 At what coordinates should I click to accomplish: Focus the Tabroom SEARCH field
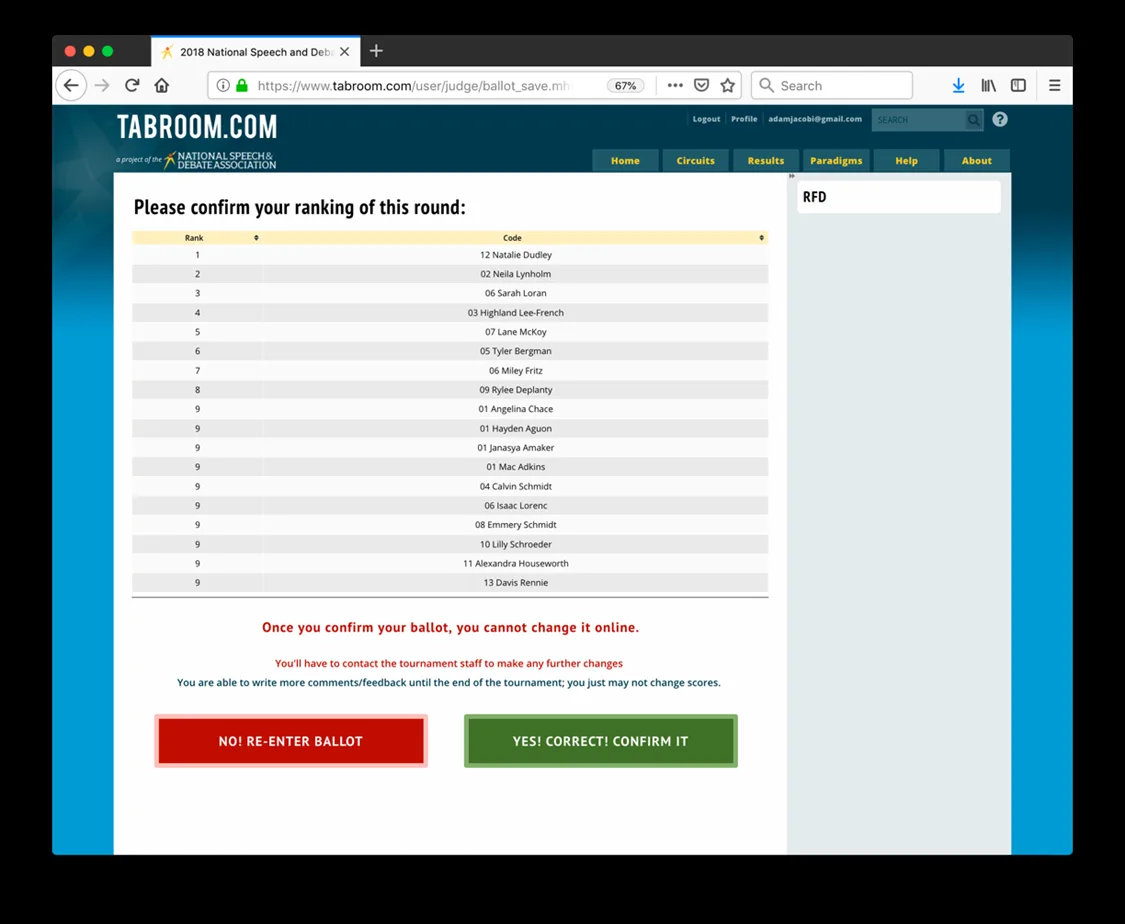918,120
